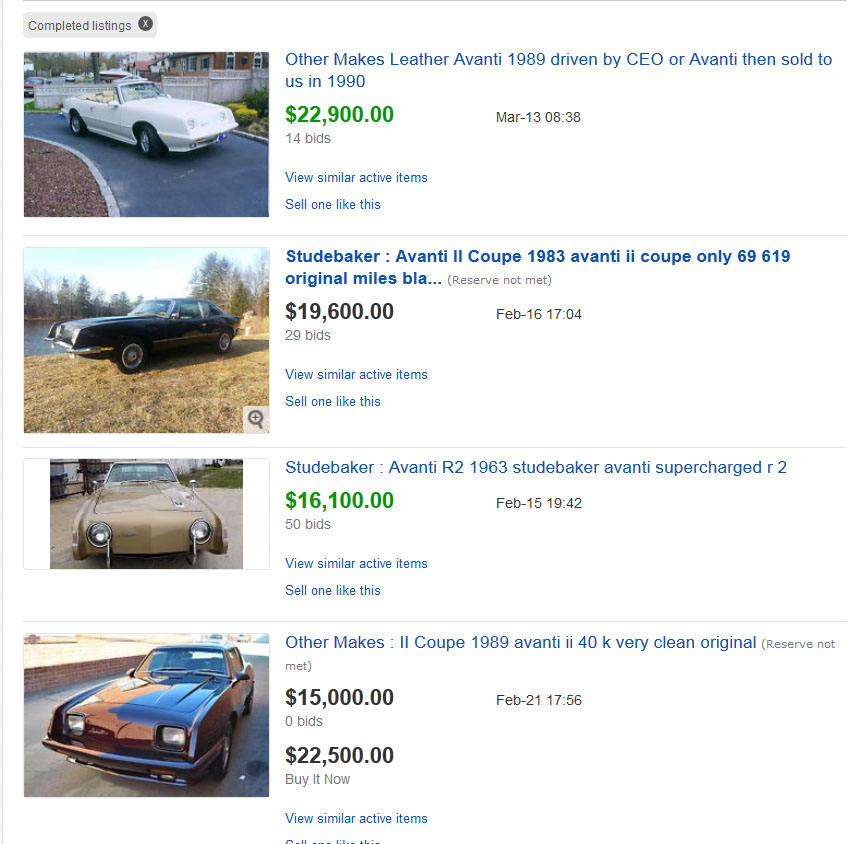Viewport: 864px width, 844px height.
Task: Open the Leather Avanti 1989 CEO listing title
Action: coord(558,70)
